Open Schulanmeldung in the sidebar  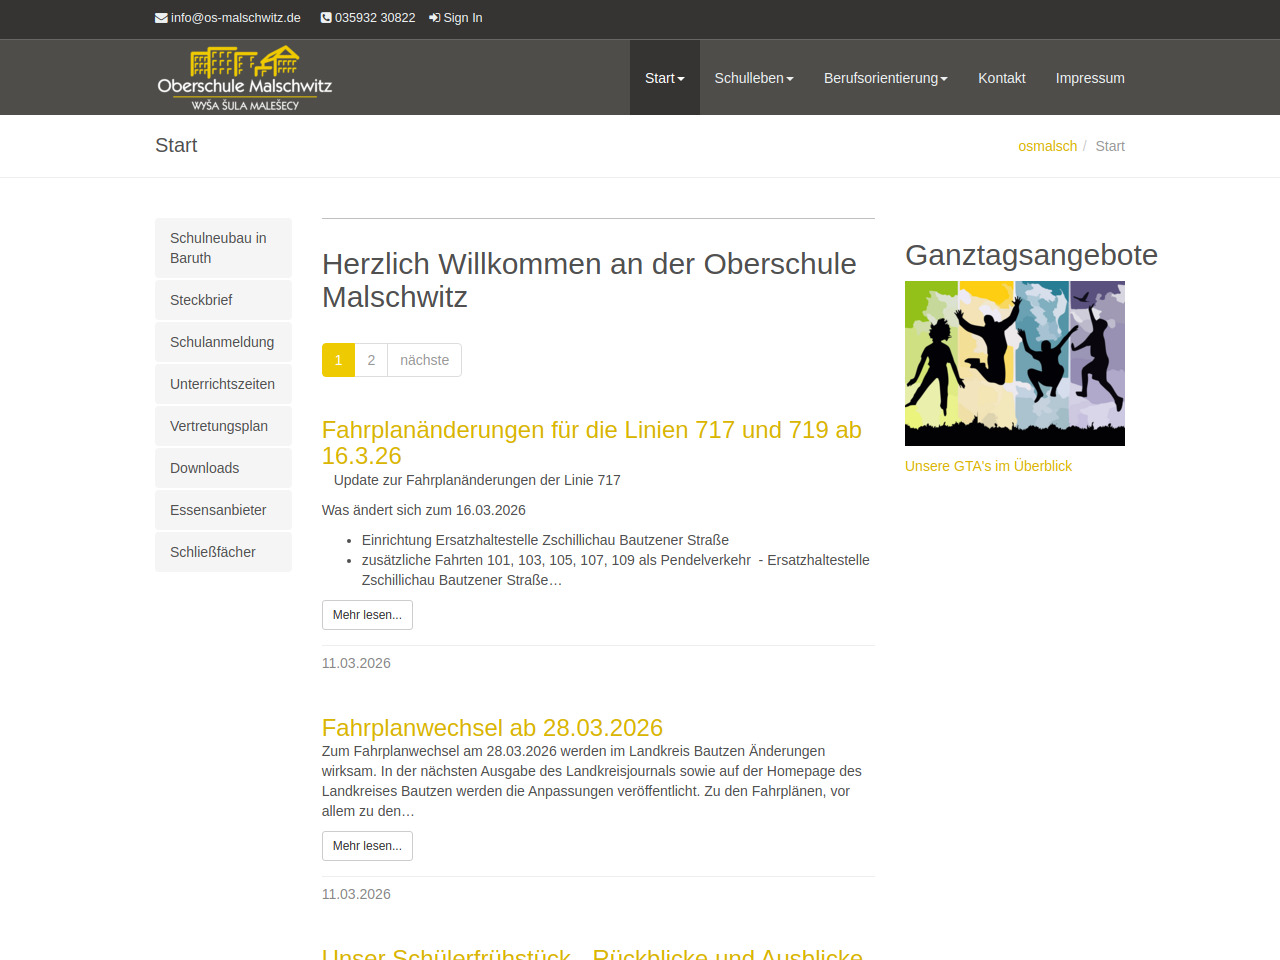point(223,342)
